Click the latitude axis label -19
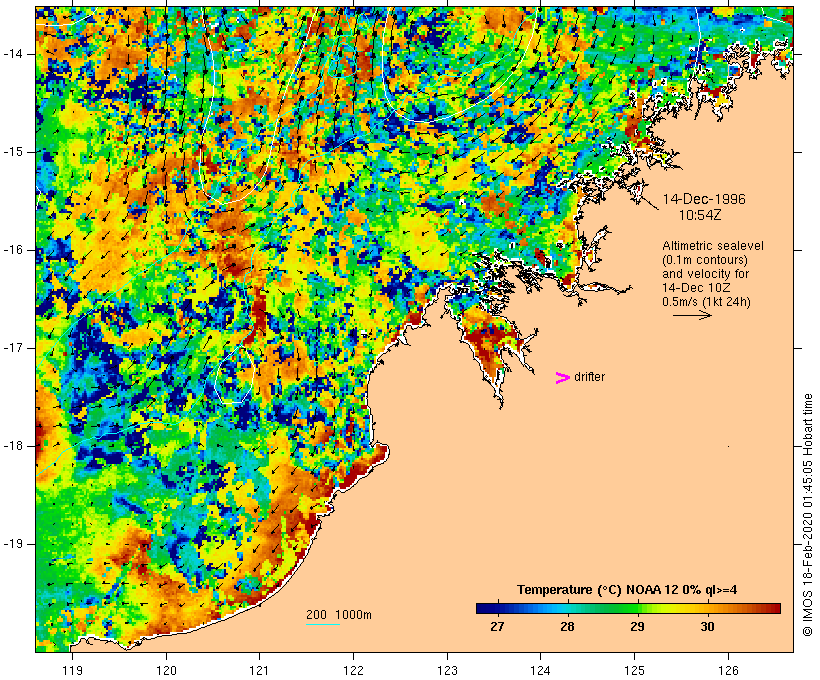 point(13,544)
